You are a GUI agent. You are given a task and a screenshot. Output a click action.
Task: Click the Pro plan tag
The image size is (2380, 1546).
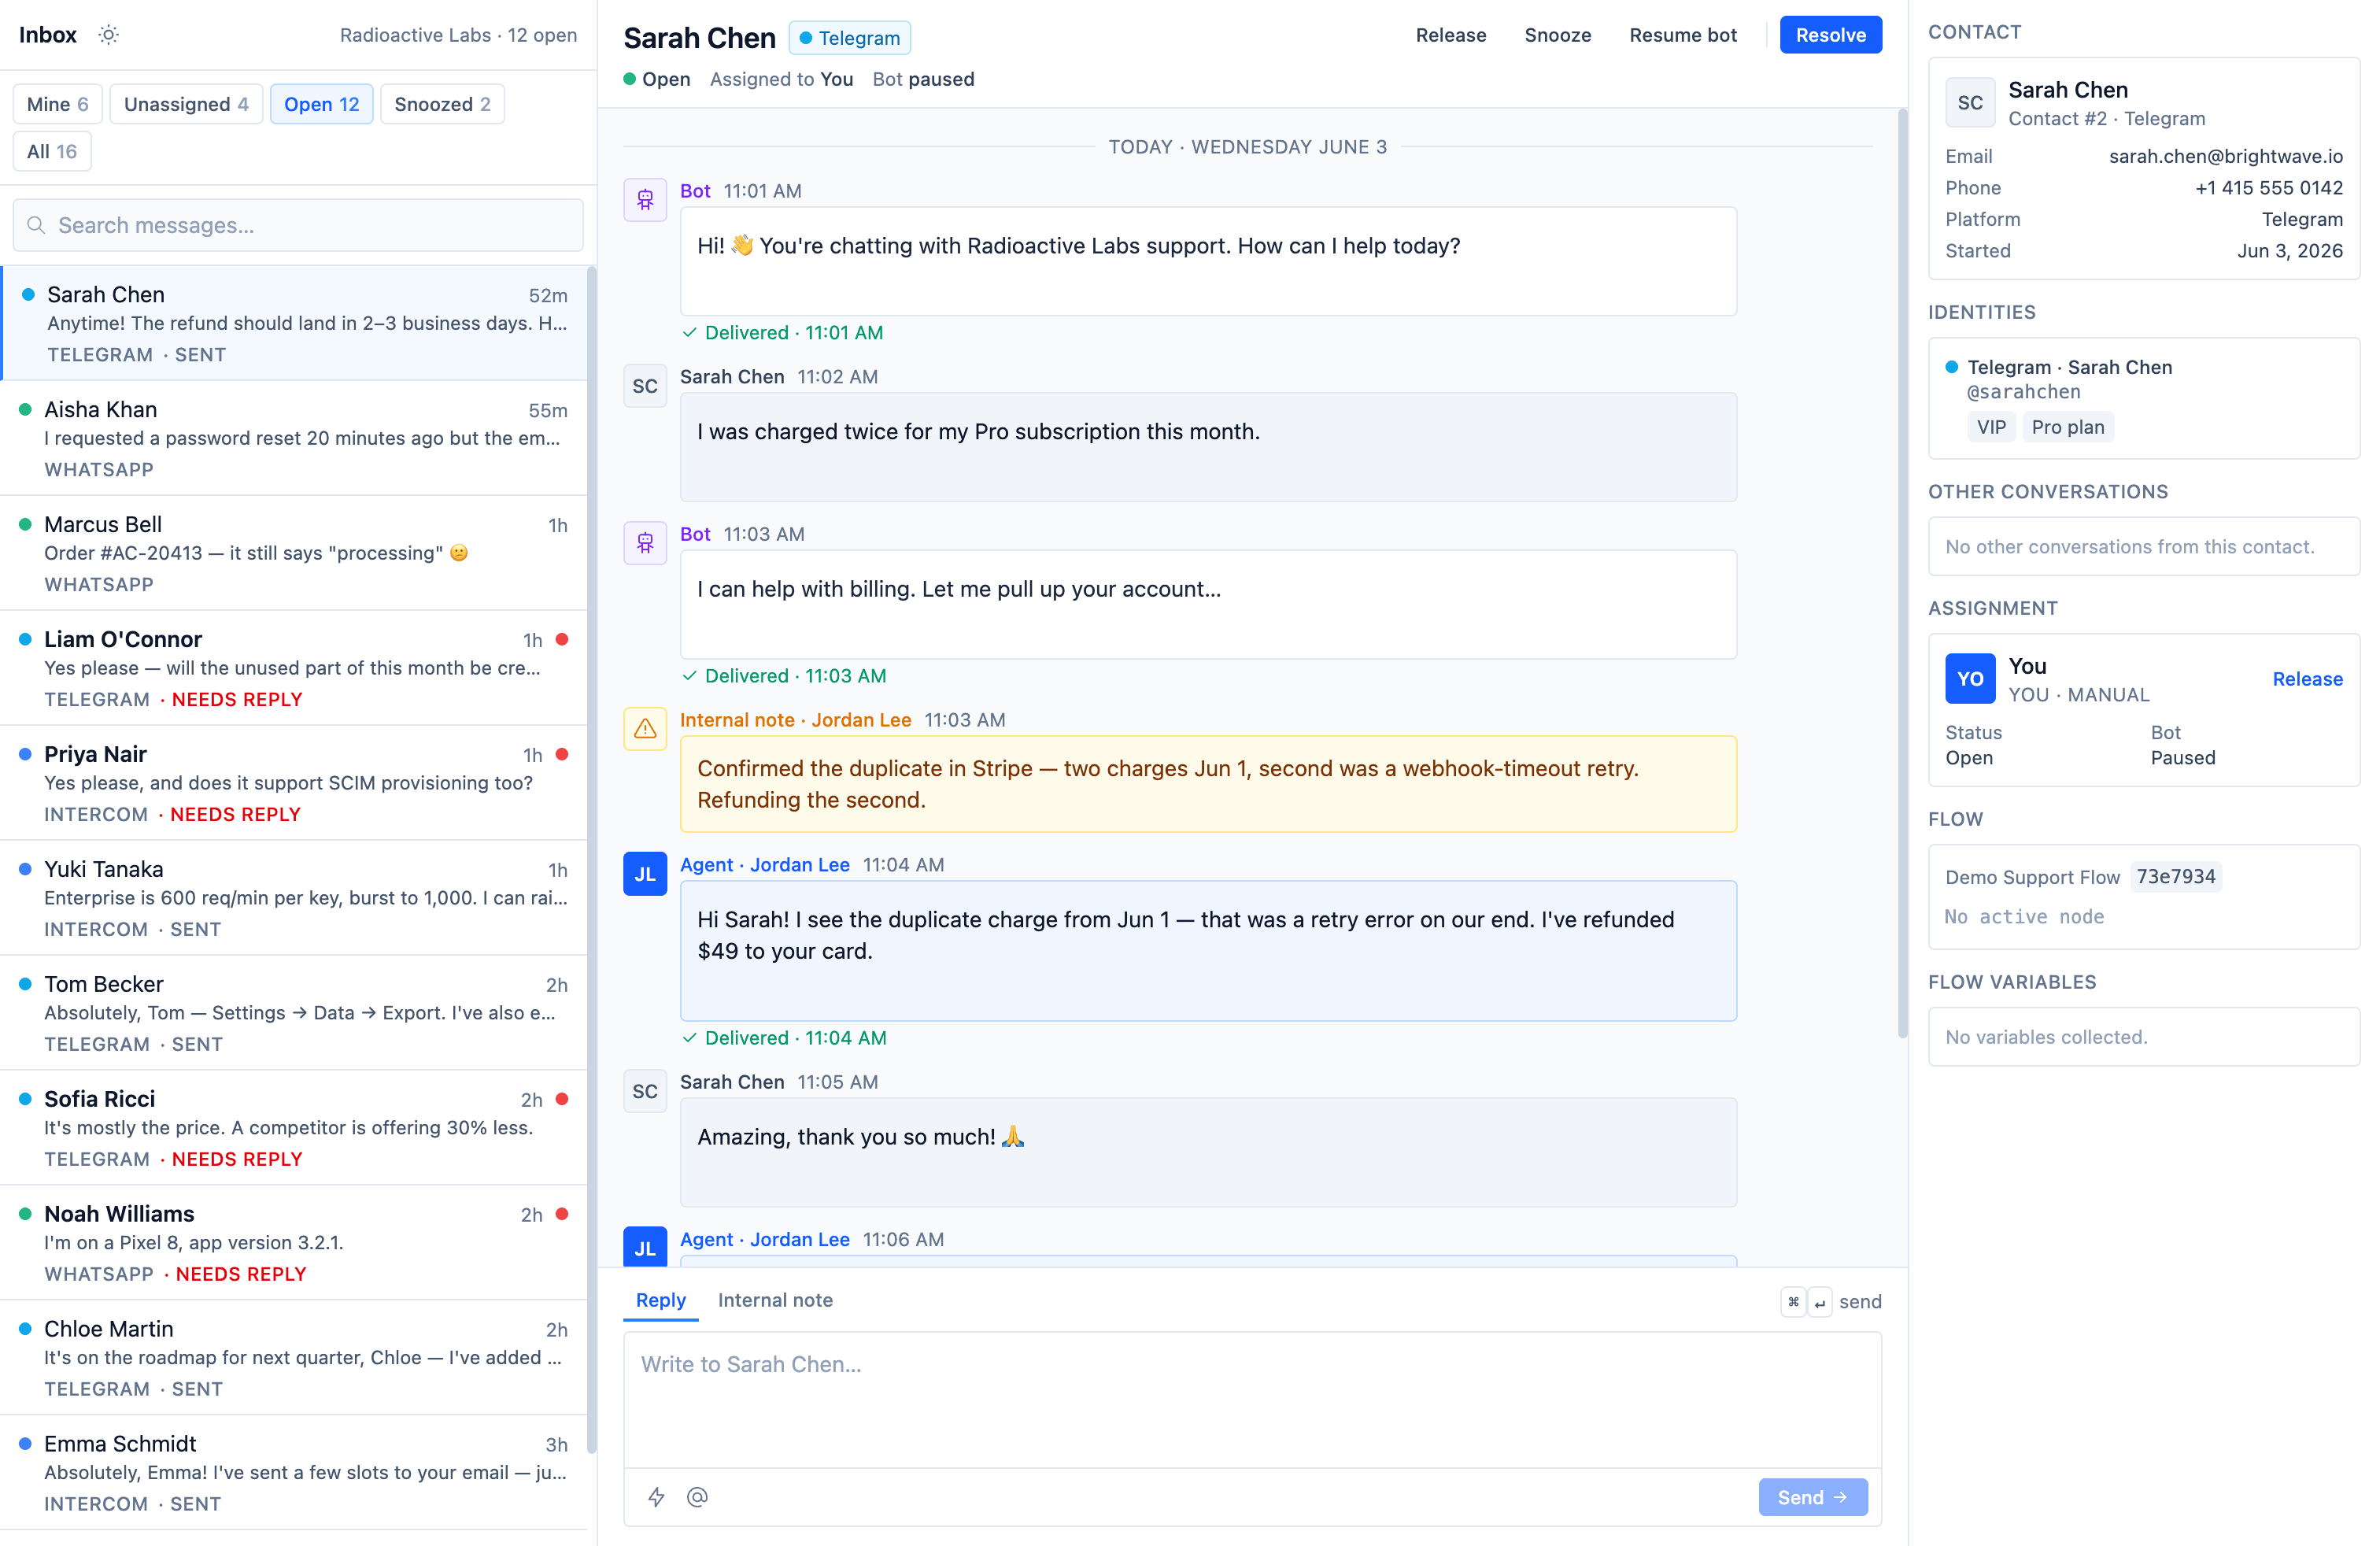(2068, 427)
